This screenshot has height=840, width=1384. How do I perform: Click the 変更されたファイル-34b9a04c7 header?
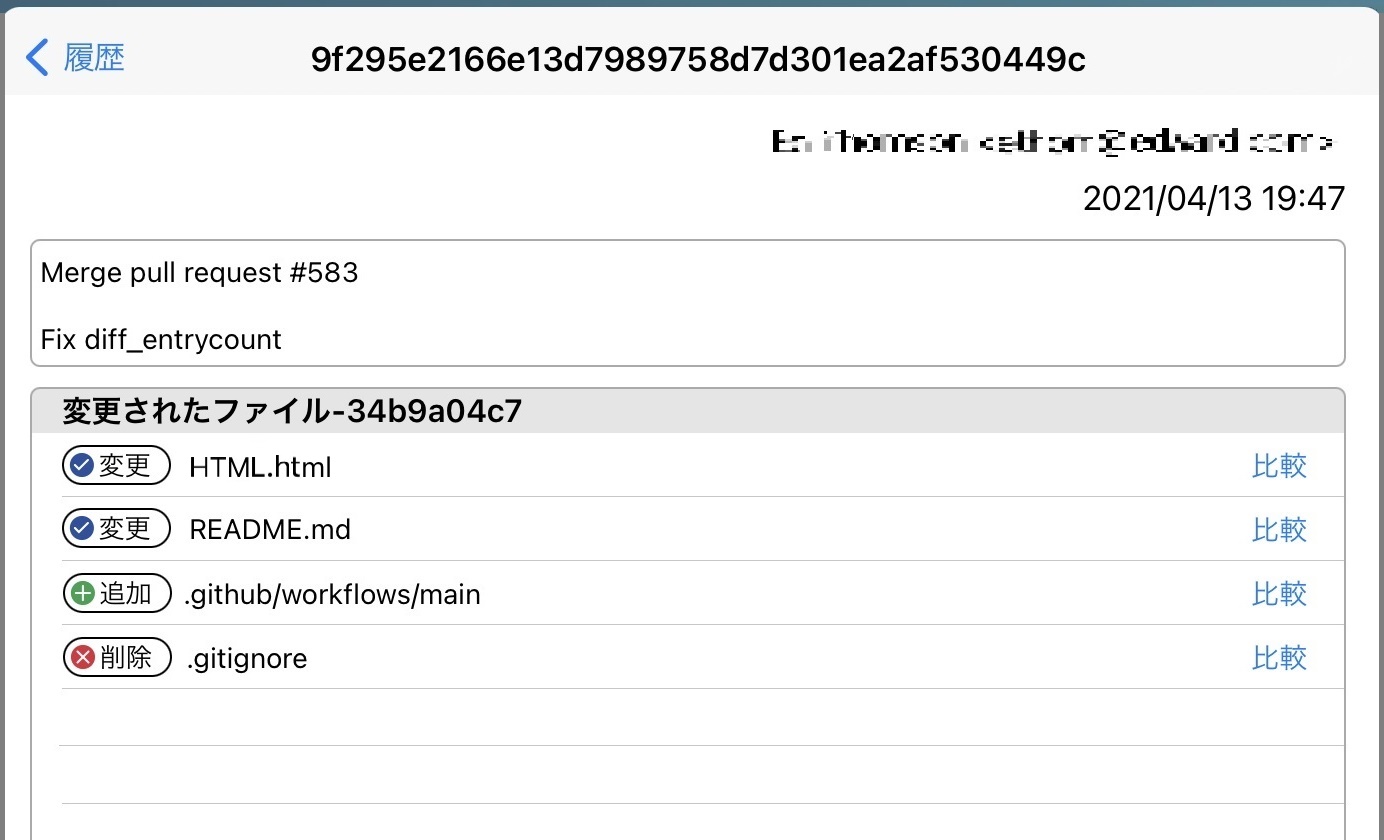pos(292,411)
